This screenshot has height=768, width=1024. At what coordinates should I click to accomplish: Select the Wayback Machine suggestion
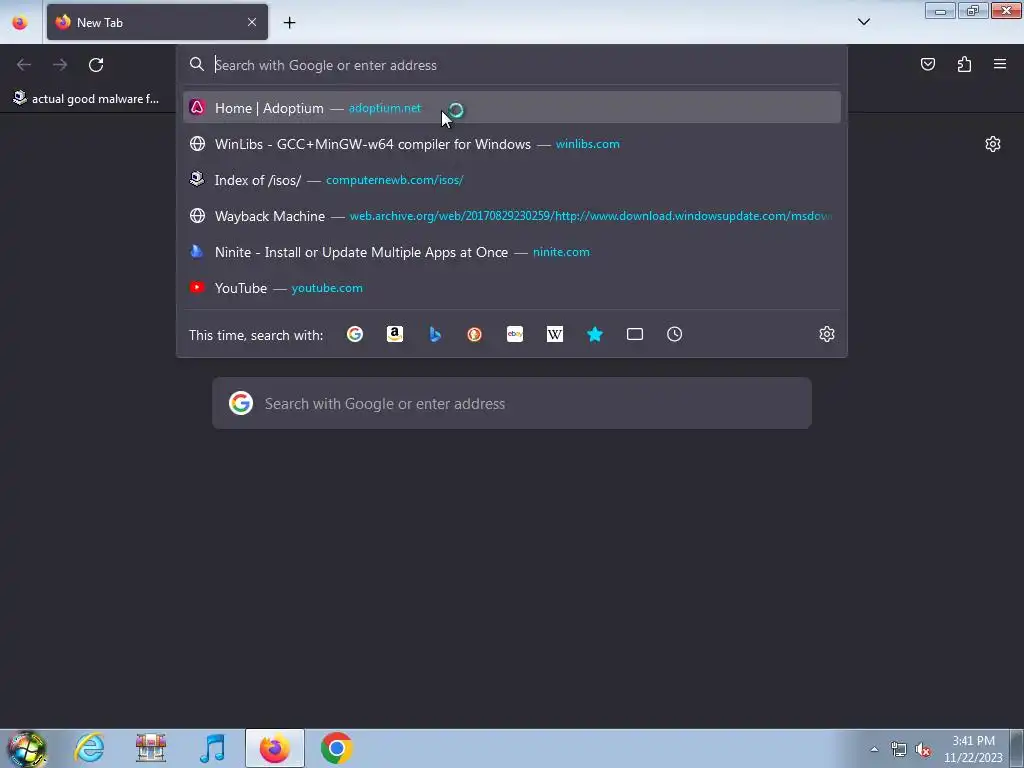click(511, 216)
